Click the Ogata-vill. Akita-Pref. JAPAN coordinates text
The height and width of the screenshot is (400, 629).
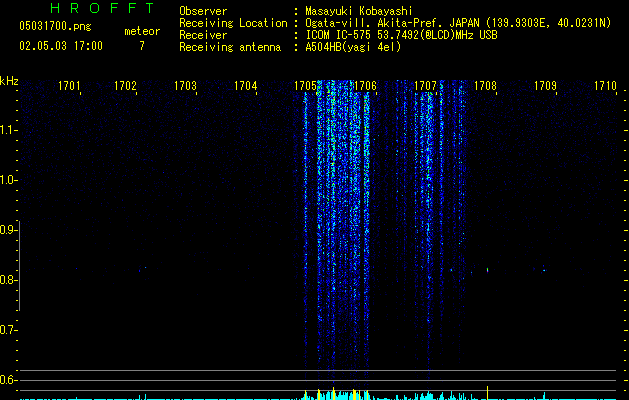pyautogui.click(x=458, y=23)
